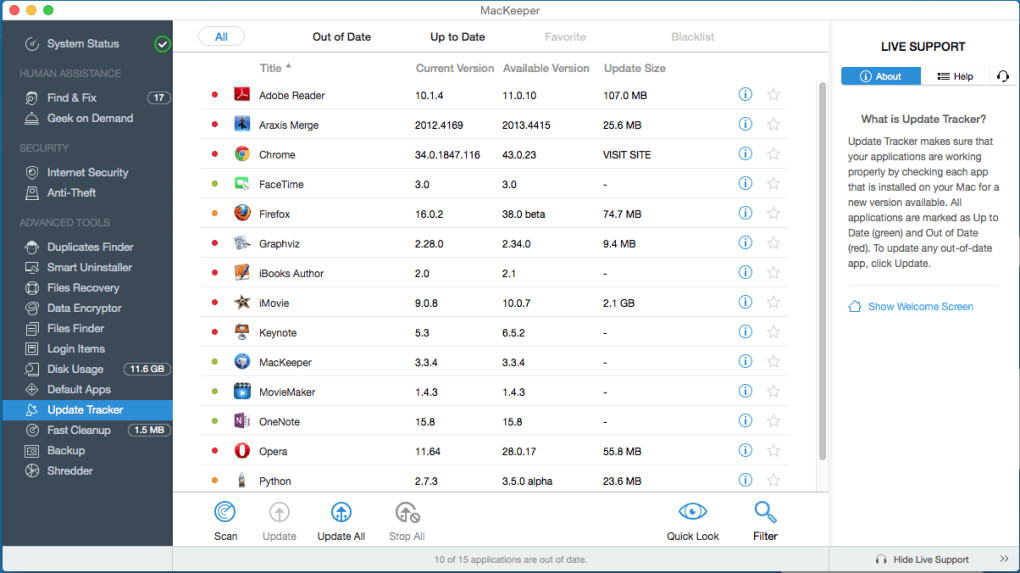Viewport: 1020px width, 573px height.
Task: Click Hide Live Support button
Action: [922, 559]
